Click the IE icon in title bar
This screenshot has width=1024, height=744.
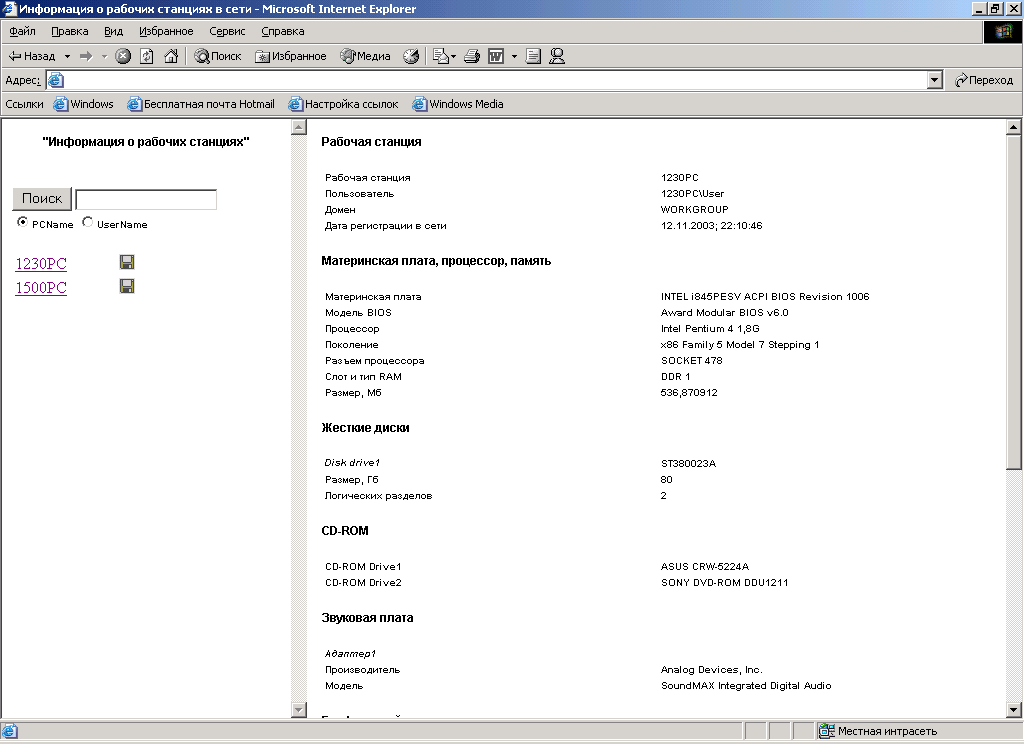[9, 8]
